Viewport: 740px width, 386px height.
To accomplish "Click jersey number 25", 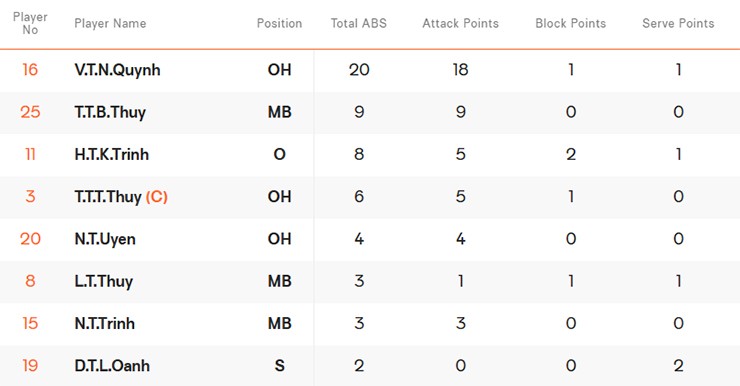I will (30, 112).
